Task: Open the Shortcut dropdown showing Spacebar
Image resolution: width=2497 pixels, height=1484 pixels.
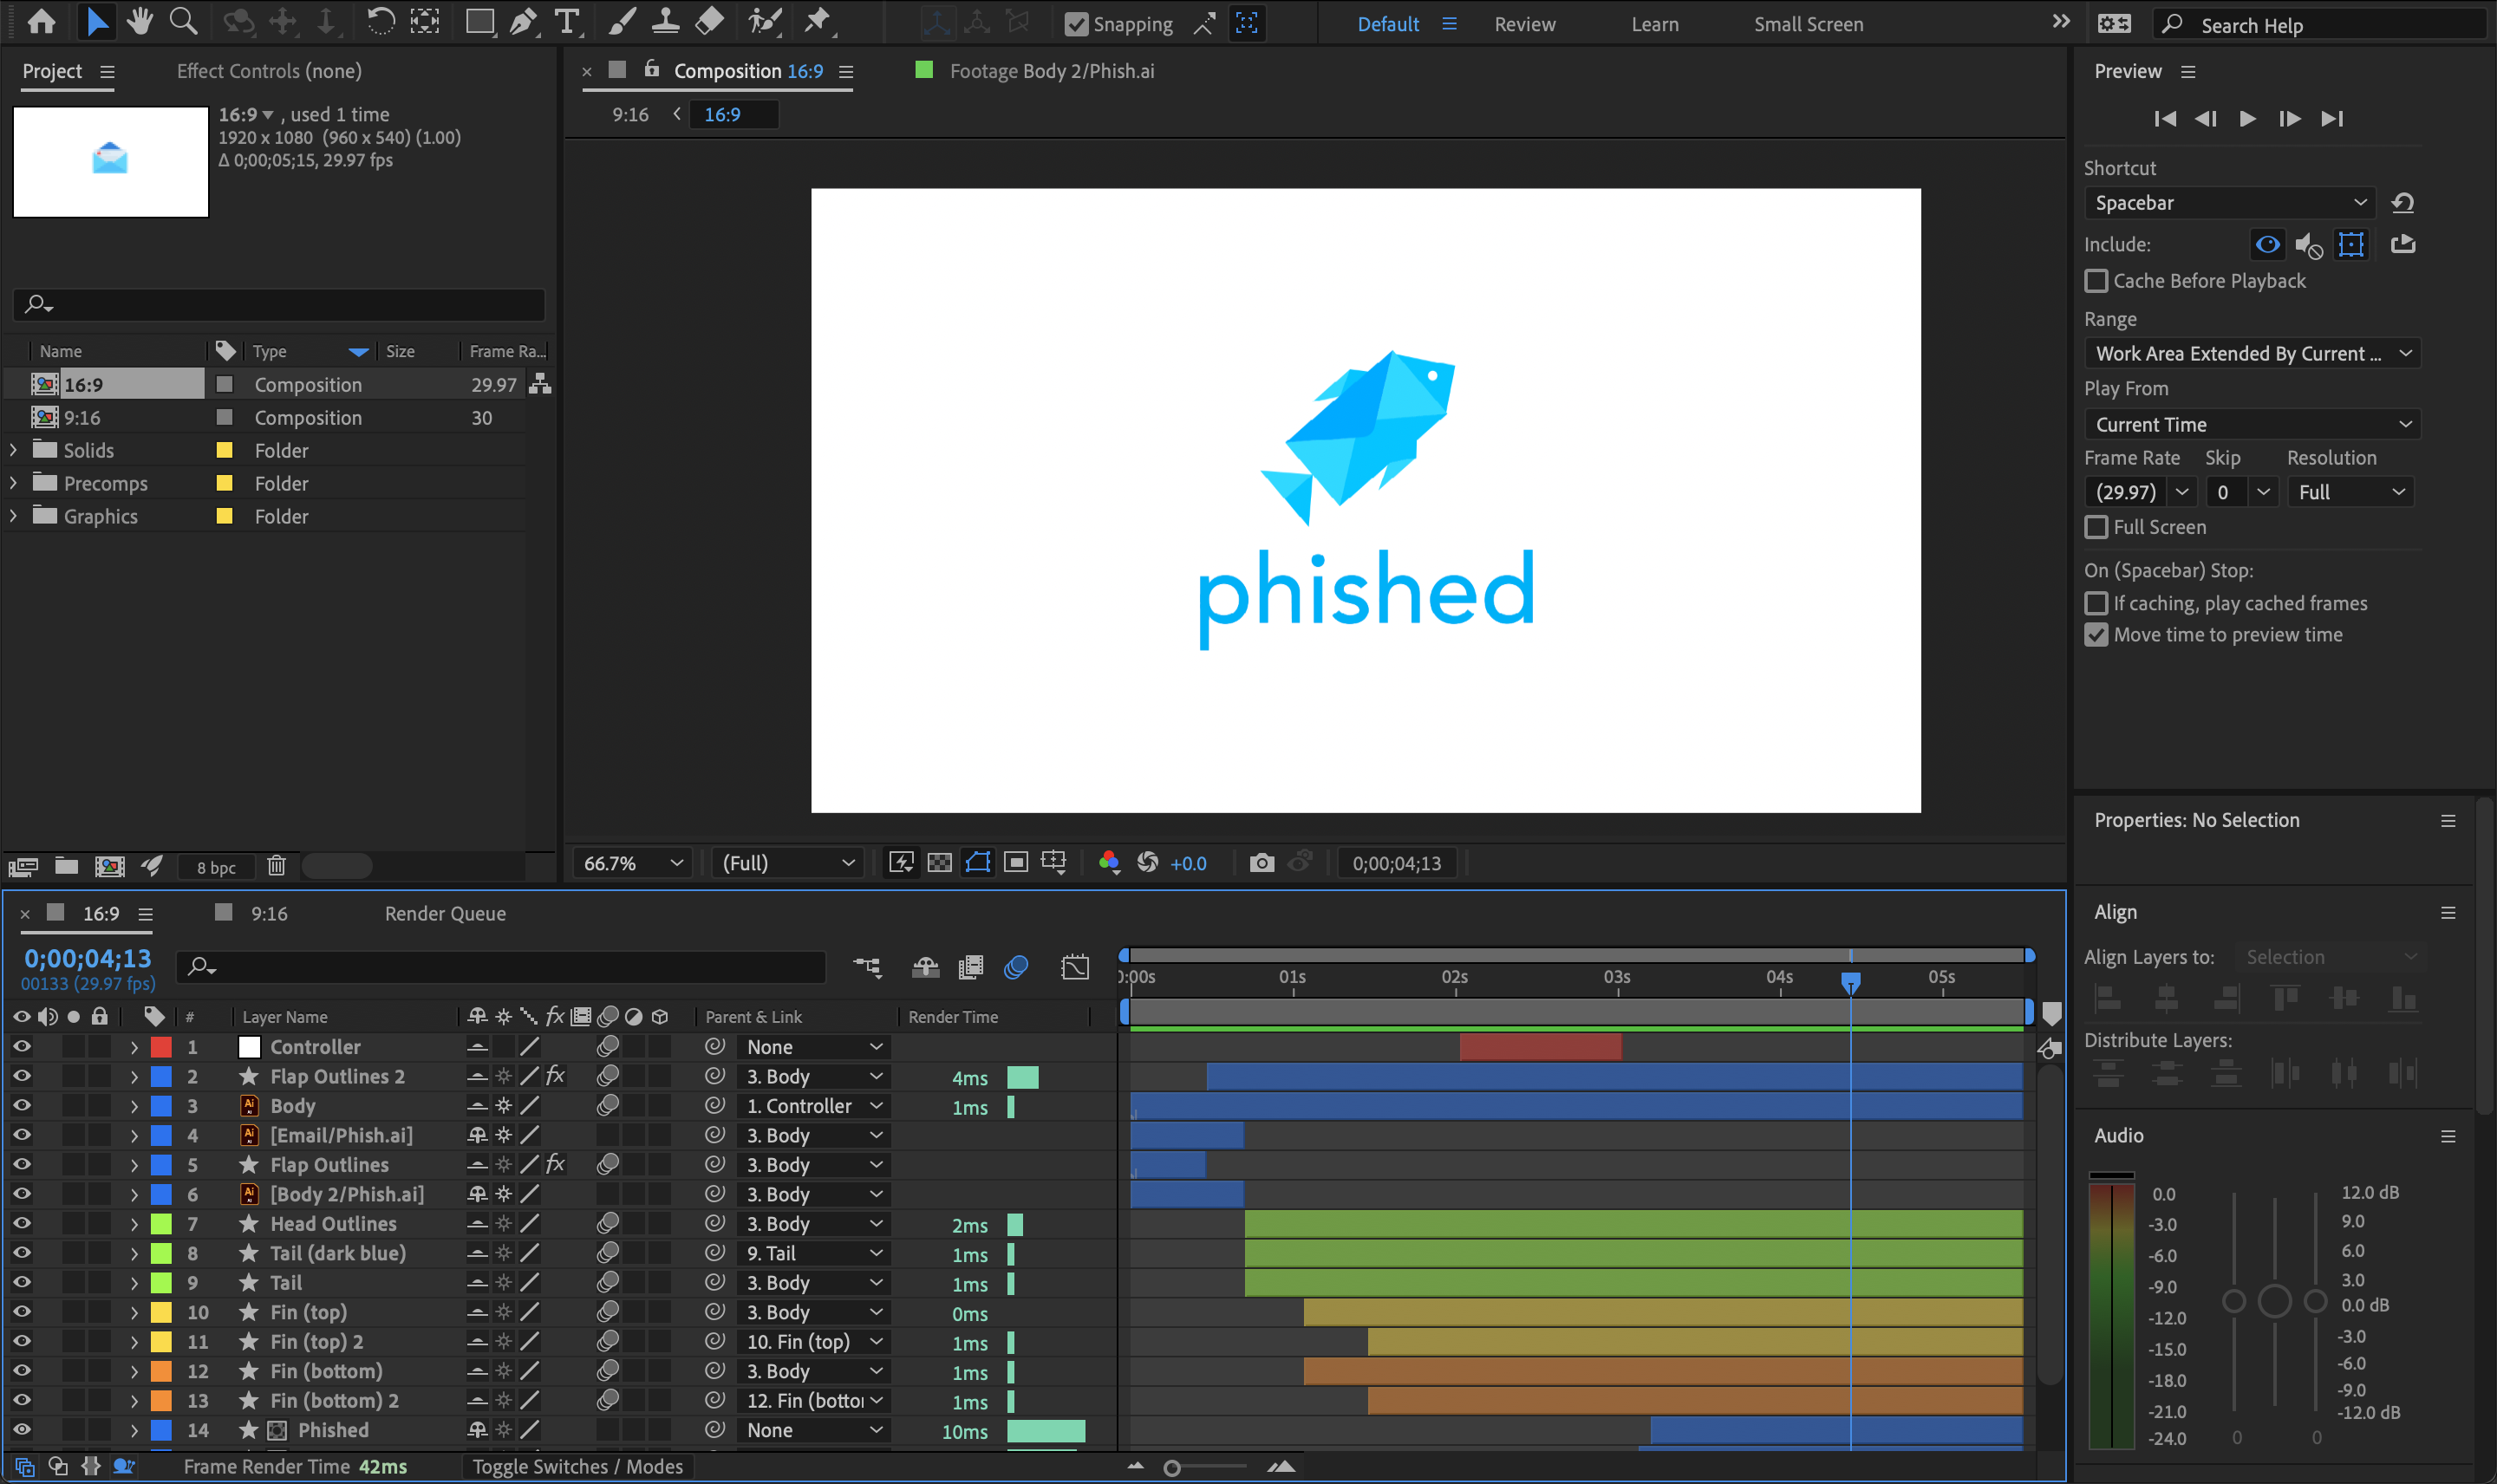Action: point(2230,203)
